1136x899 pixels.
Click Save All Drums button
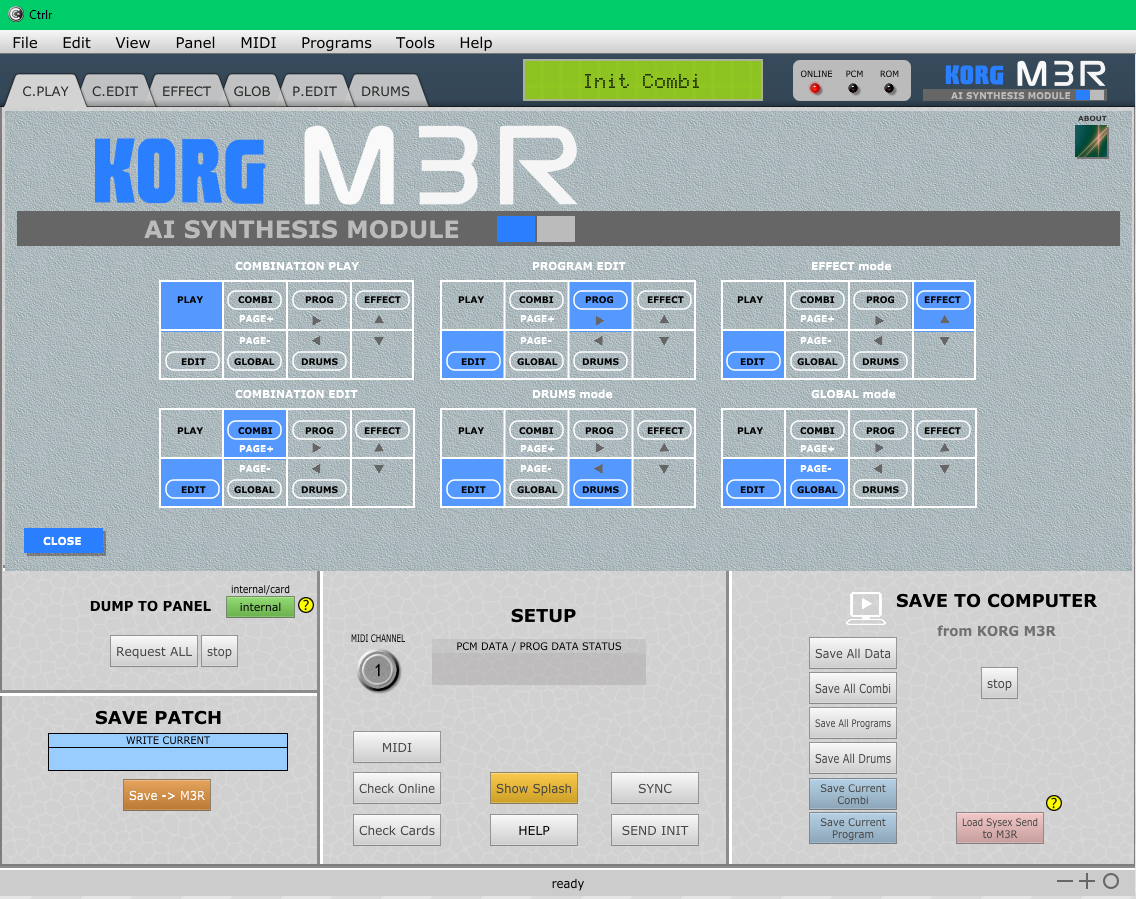pos(853,758)
